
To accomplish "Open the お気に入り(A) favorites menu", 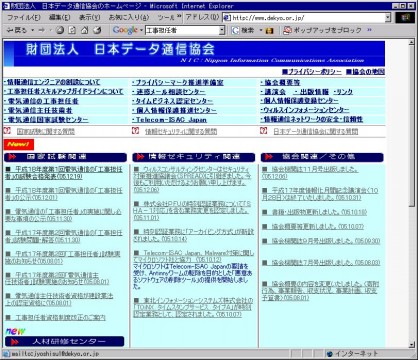I will (x=129, y=17).
